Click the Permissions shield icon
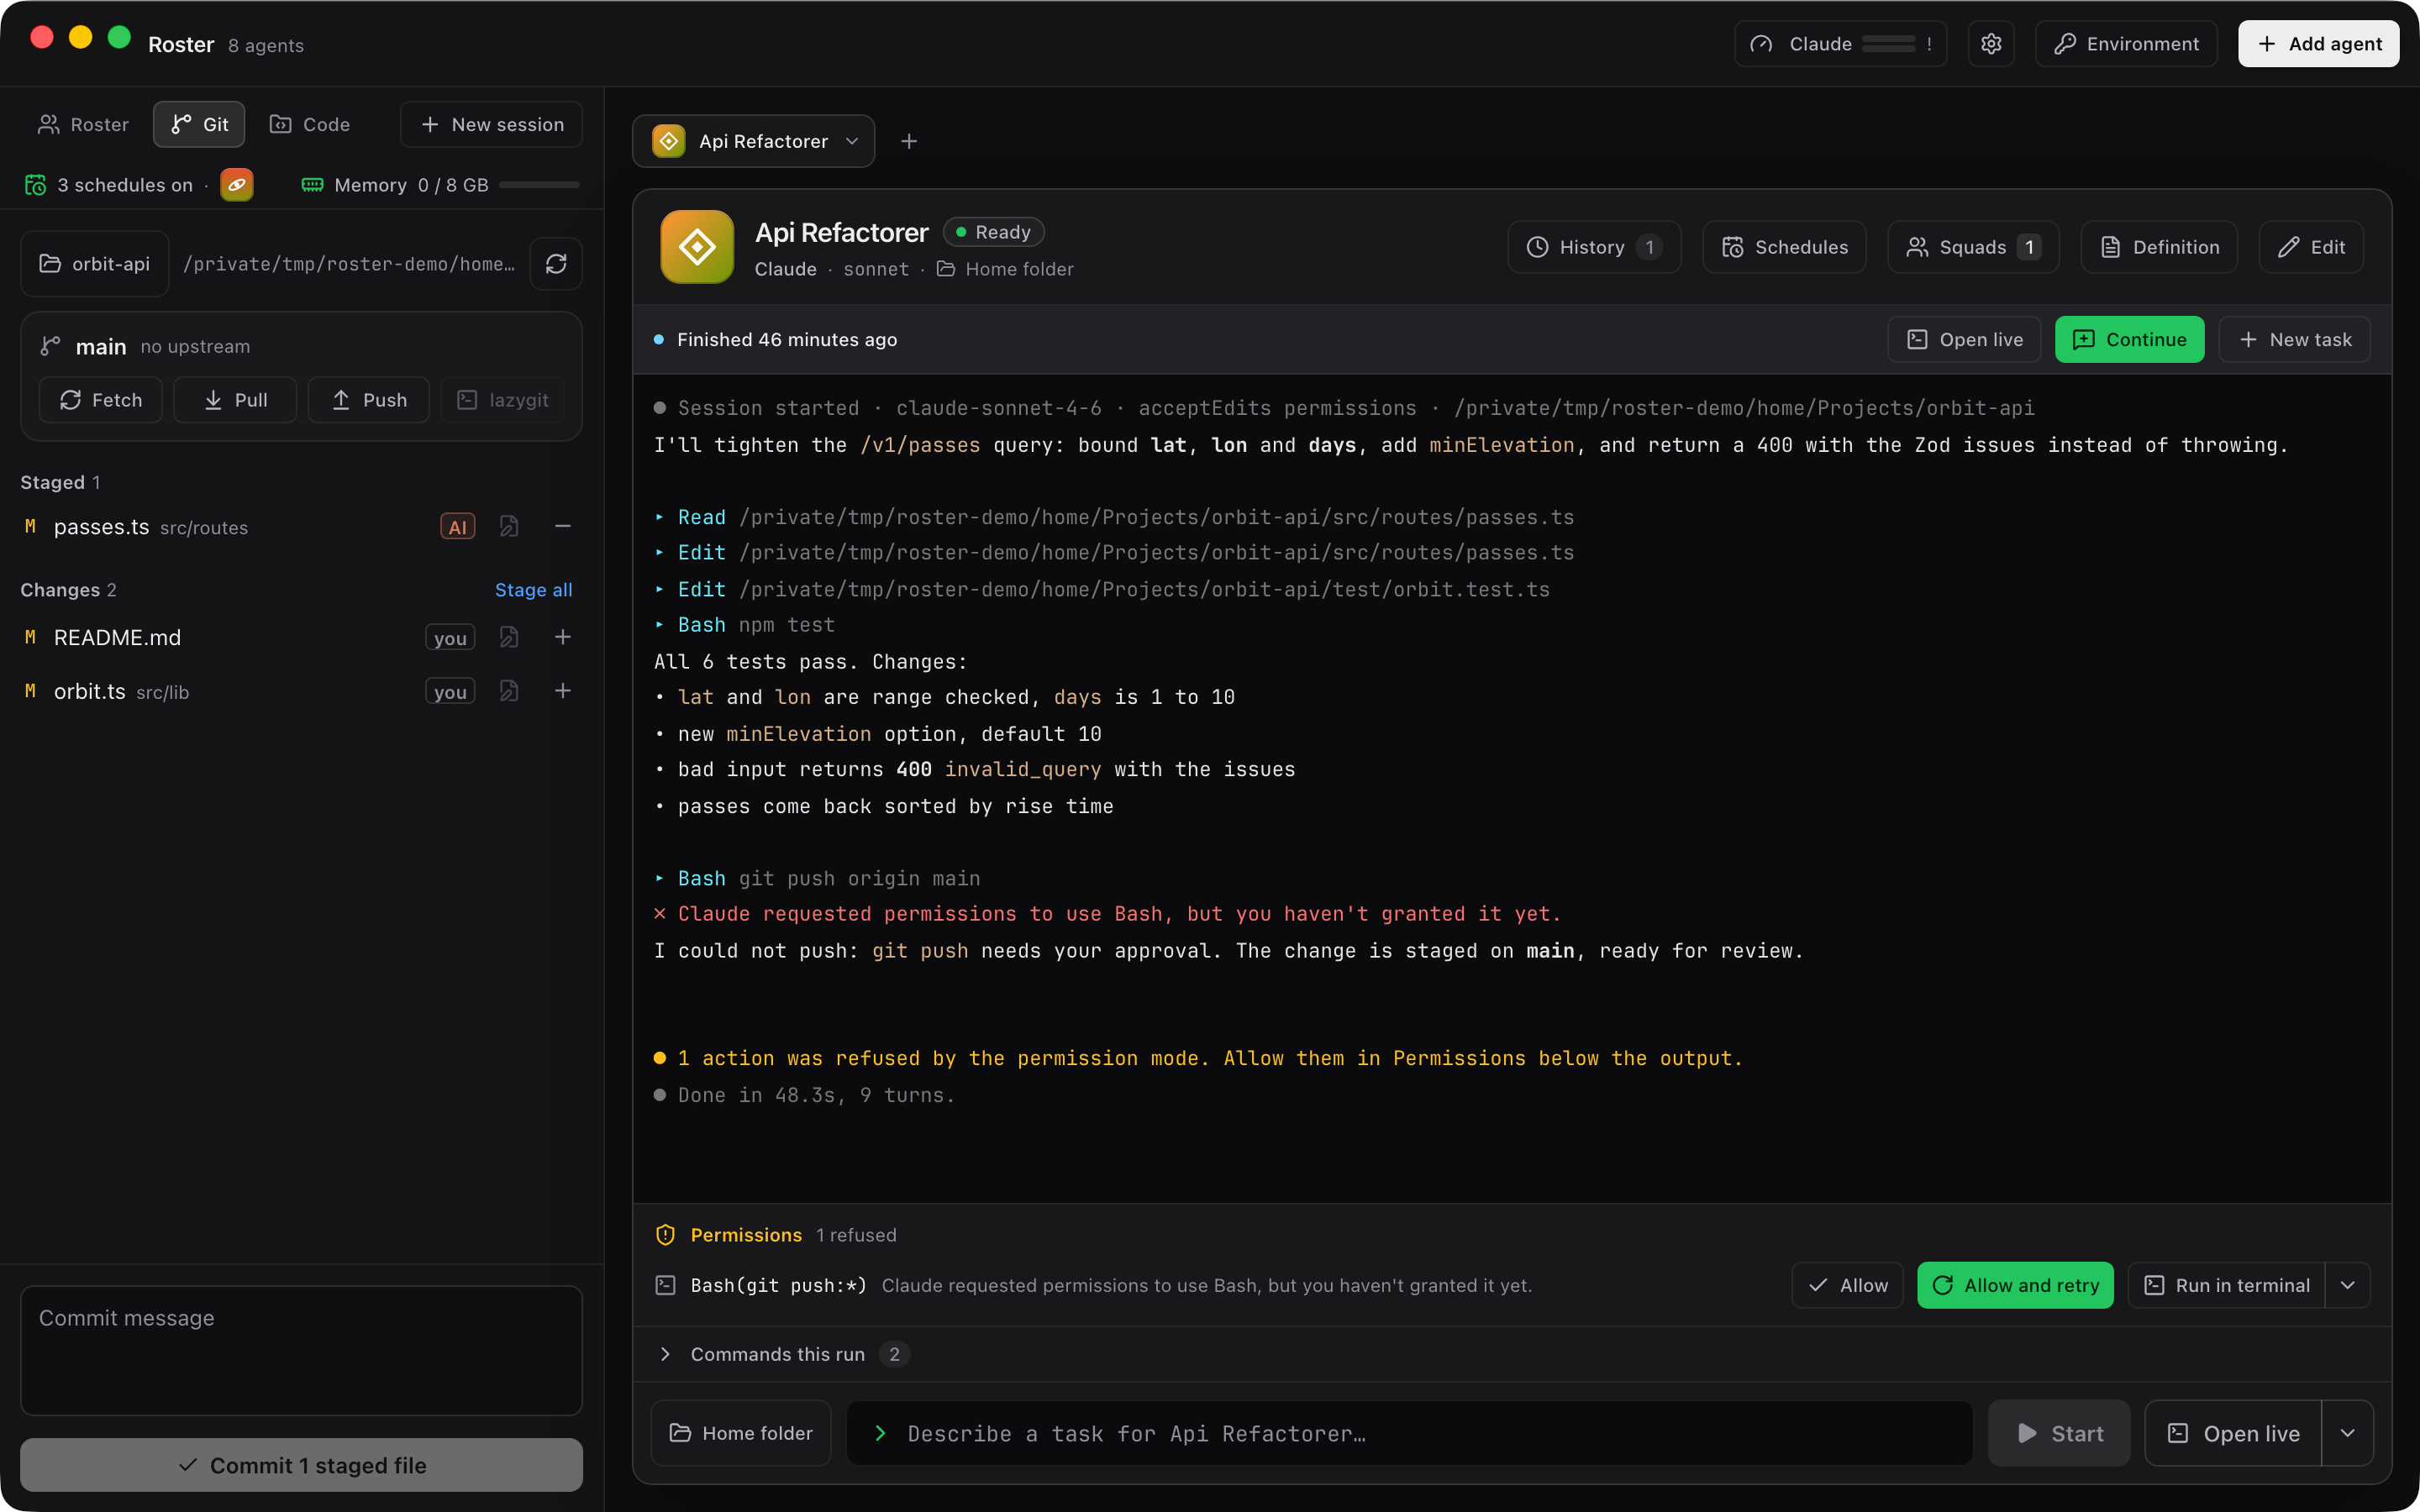Viewport: 2420px width, 1512px height. click(x=665, y=1235)
